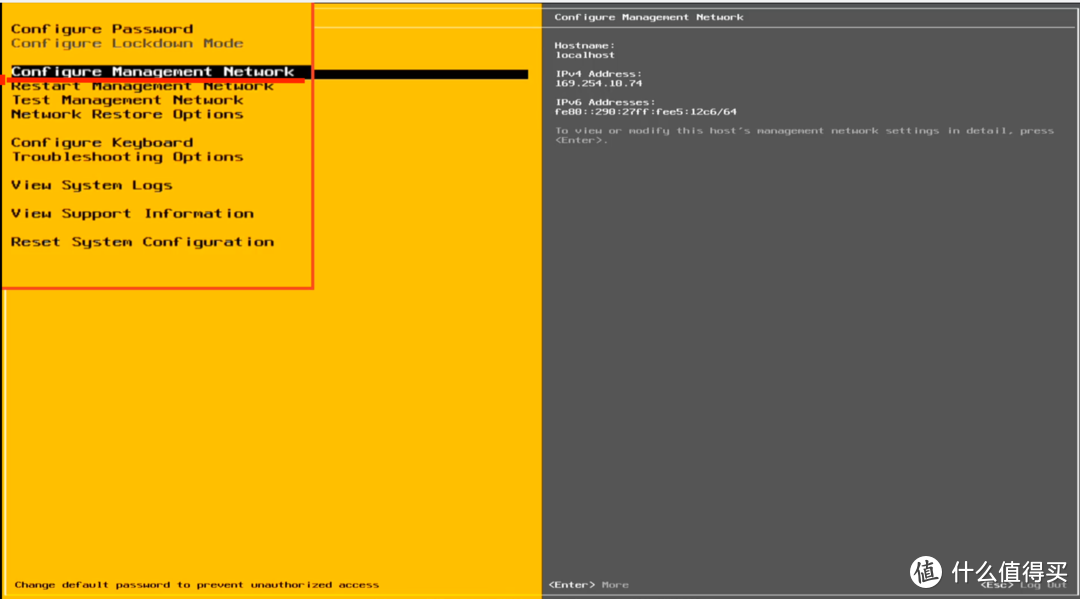Select View System Logs
Image resolution: width=1080 pixels, height=599 pixels.
click(x=92, y=185)
